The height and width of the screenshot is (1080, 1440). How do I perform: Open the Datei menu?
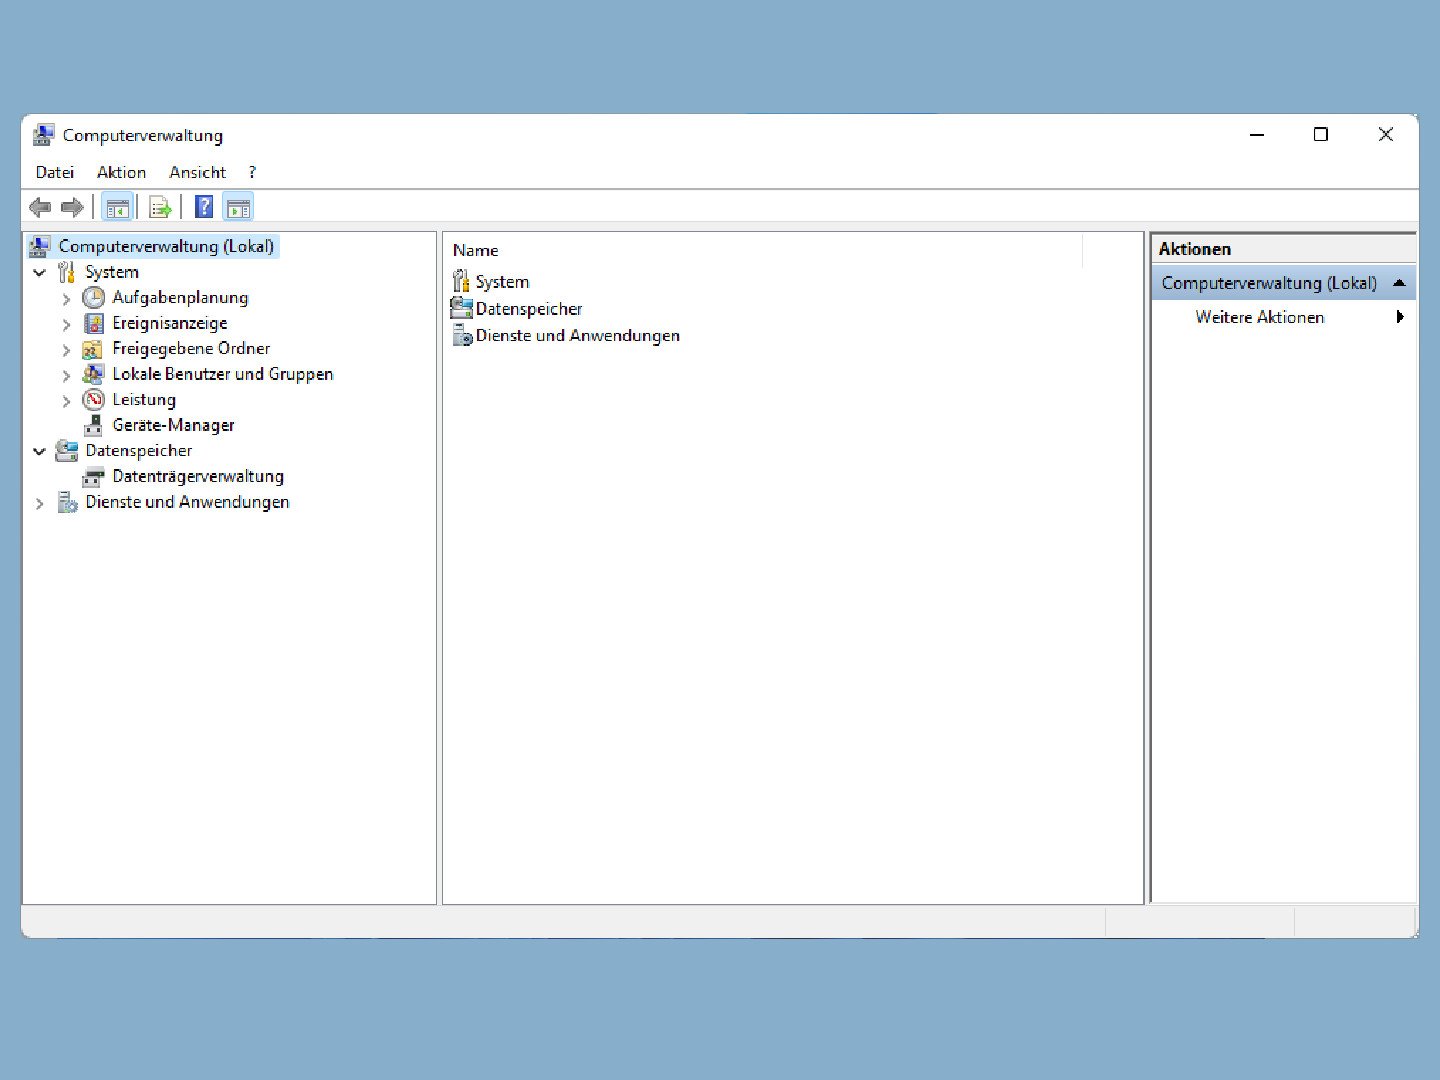tap(55, 172)
